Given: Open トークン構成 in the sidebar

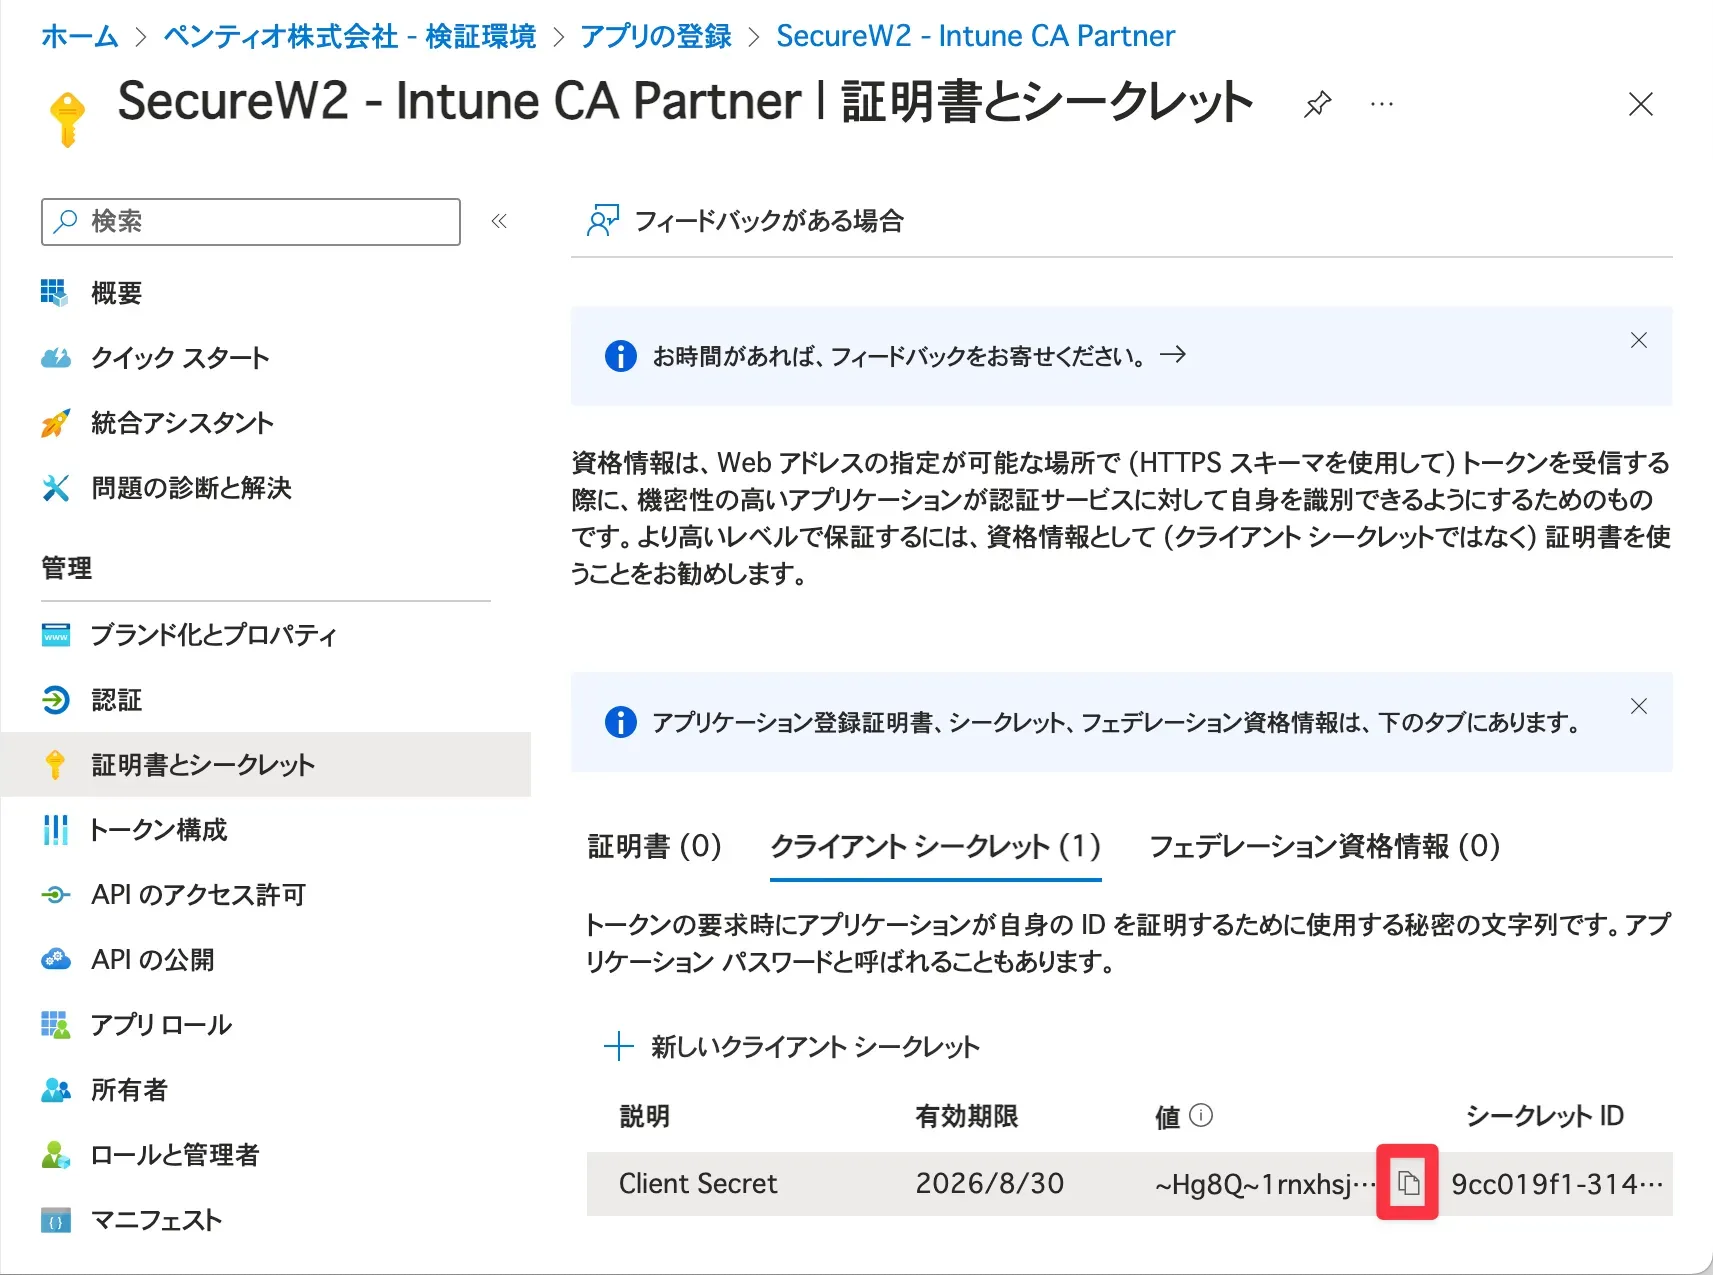Looking at the screenshot, I should click(159, 830).
